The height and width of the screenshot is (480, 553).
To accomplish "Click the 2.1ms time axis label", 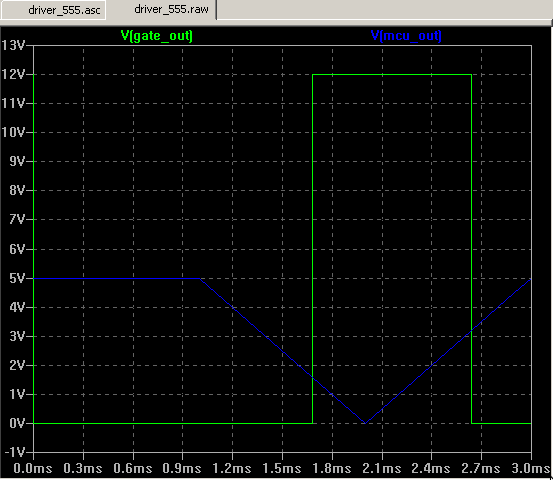I will [x=382, y=469].
